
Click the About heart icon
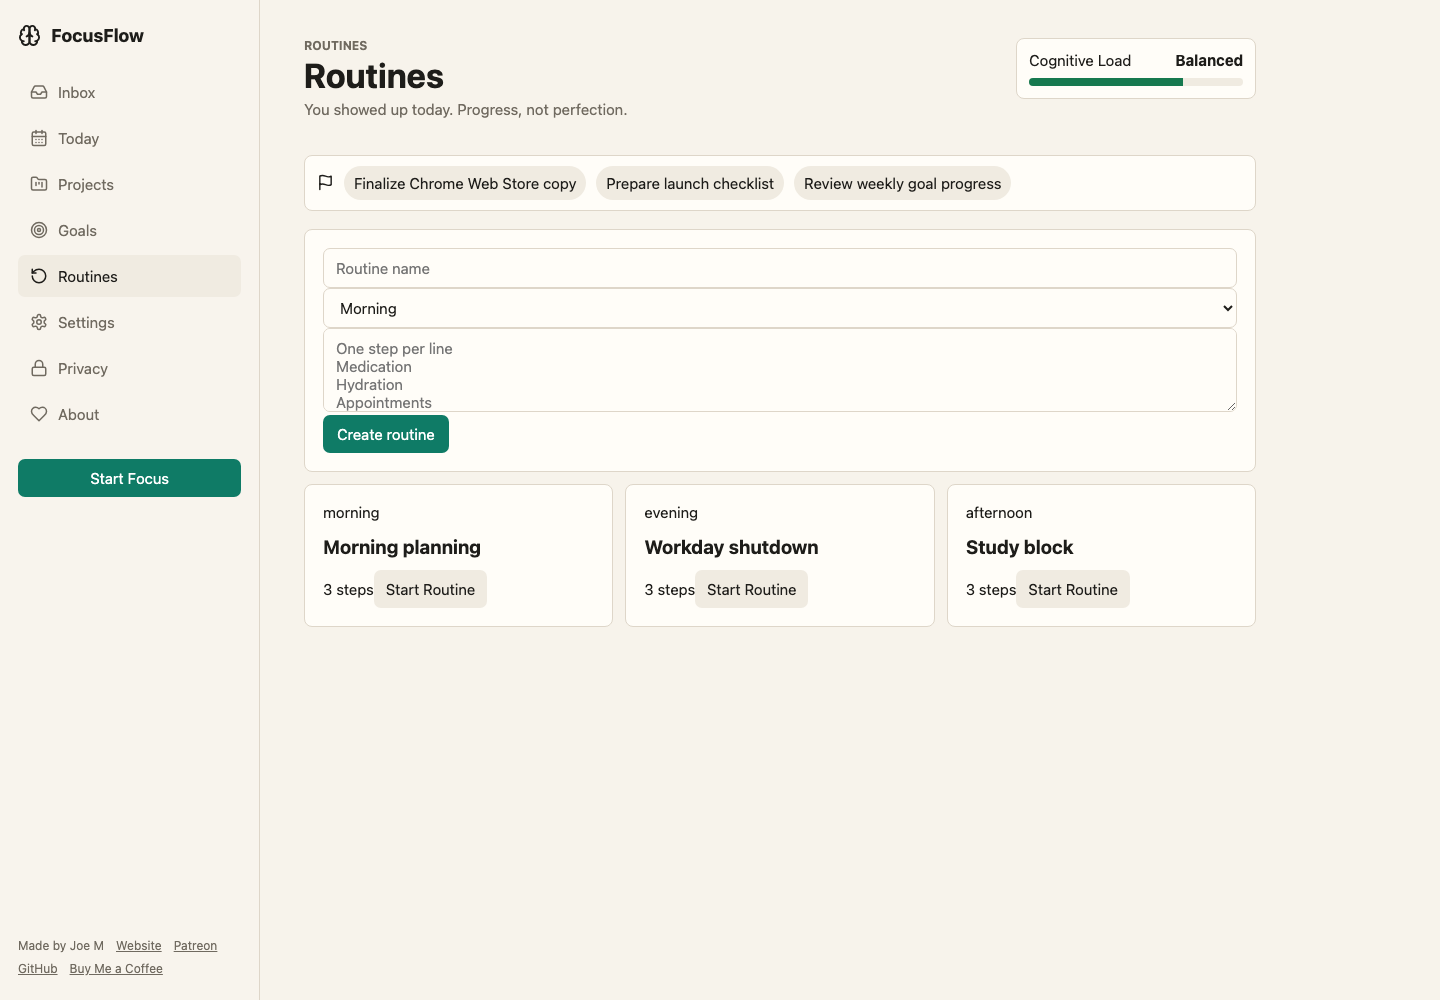tap(39, 414)
